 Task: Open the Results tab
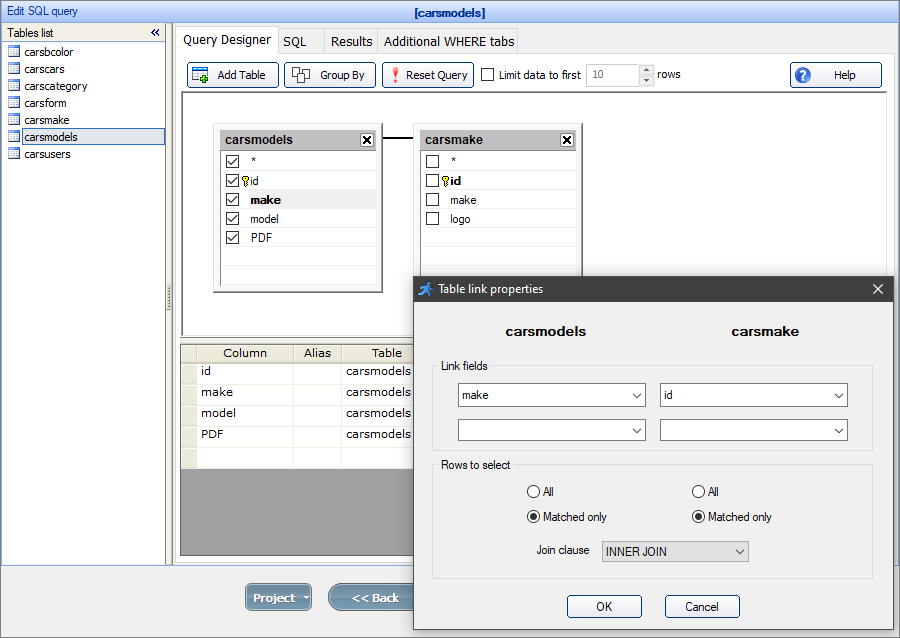click(351, 41)
